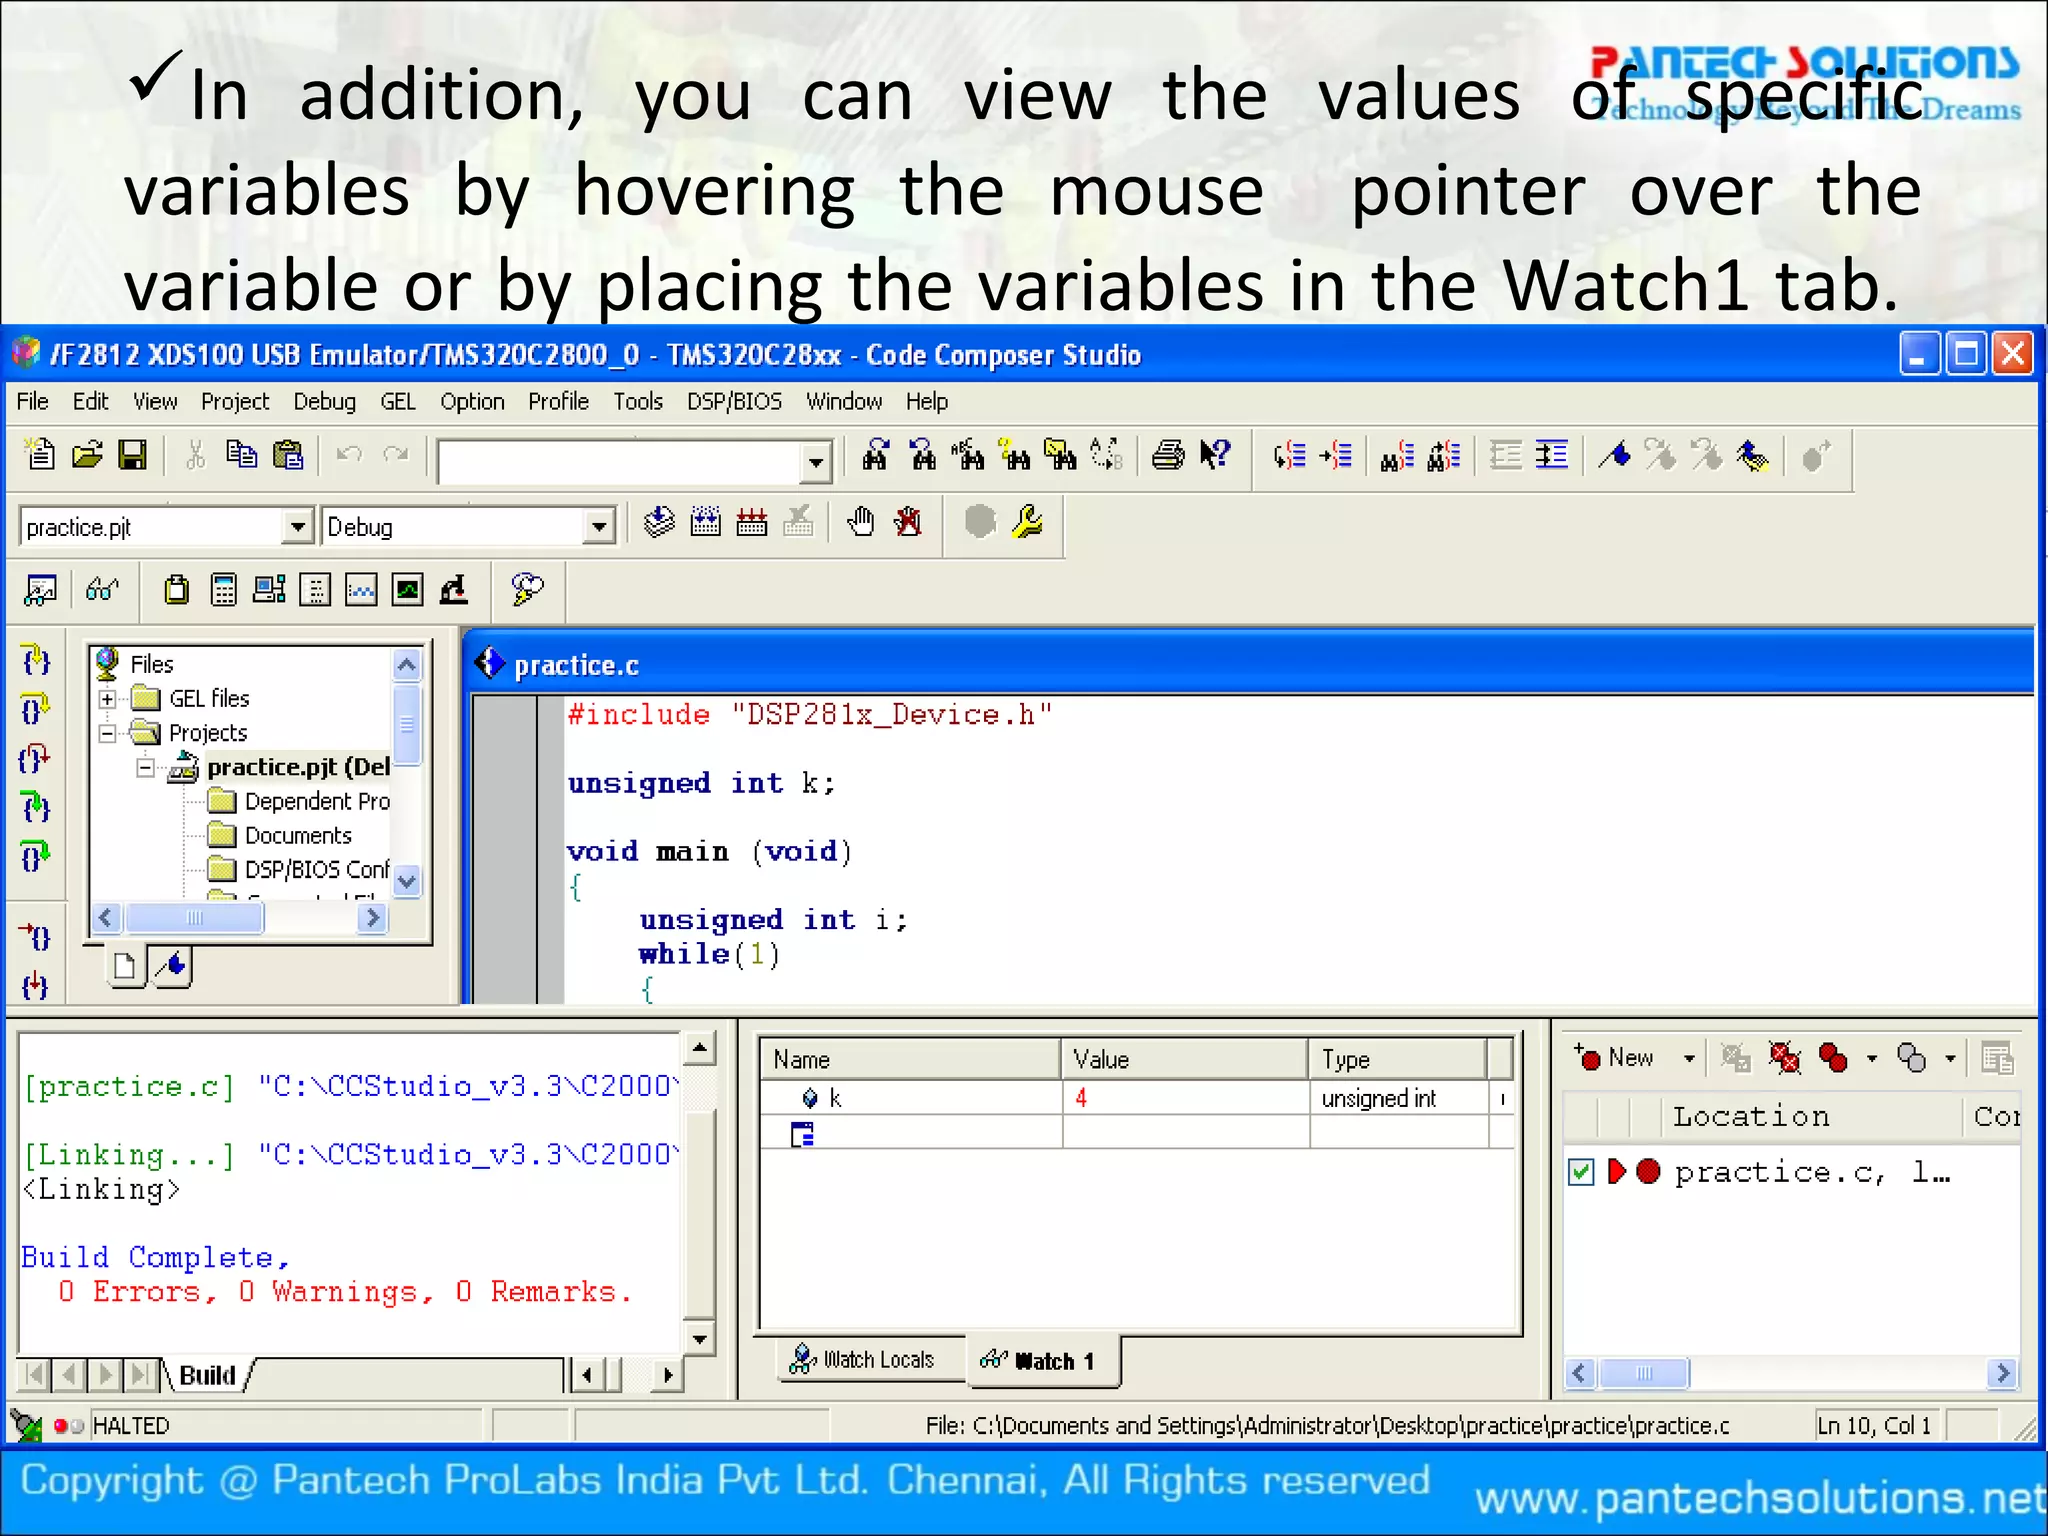The image size is (2048, 1536).
Task: Click the Open file folder icon
Action: point(87,455)
